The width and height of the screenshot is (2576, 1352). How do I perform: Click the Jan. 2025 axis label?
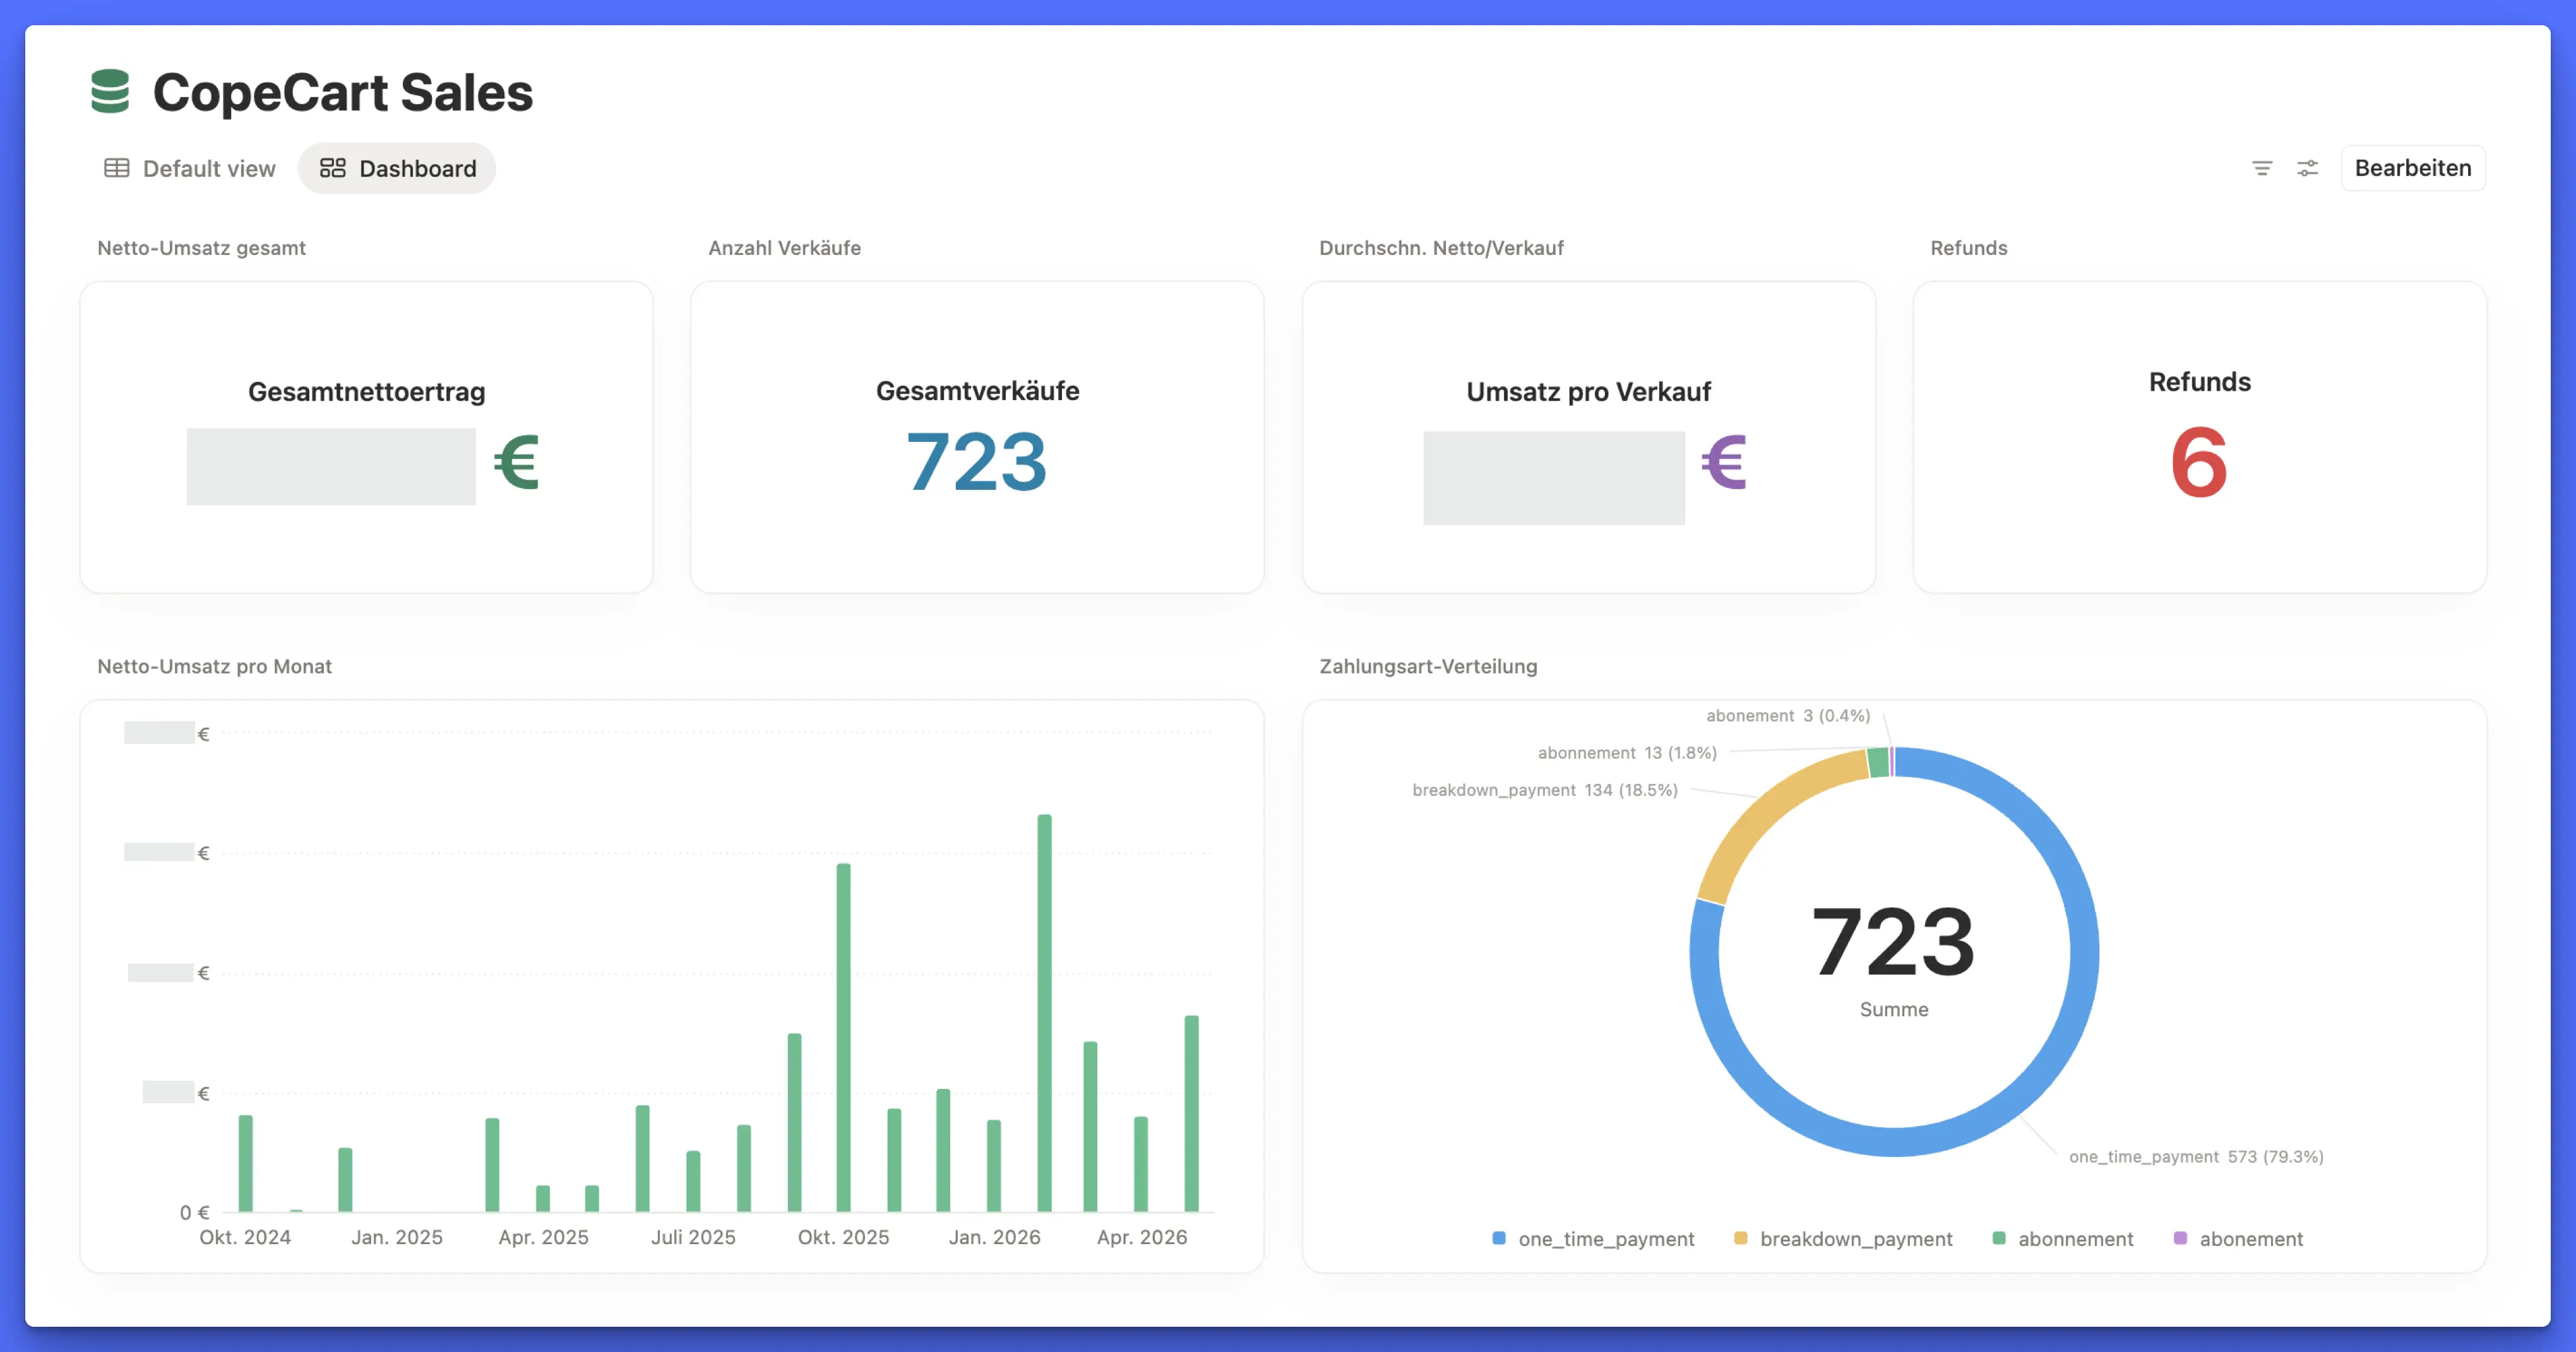[x=396, y=1237]
